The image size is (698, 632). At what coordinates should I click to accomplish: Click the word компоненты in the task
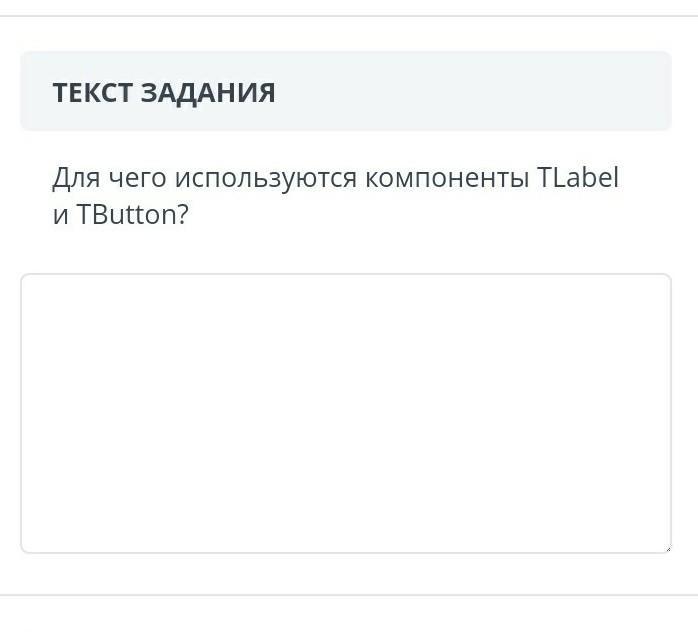(447, 178)
